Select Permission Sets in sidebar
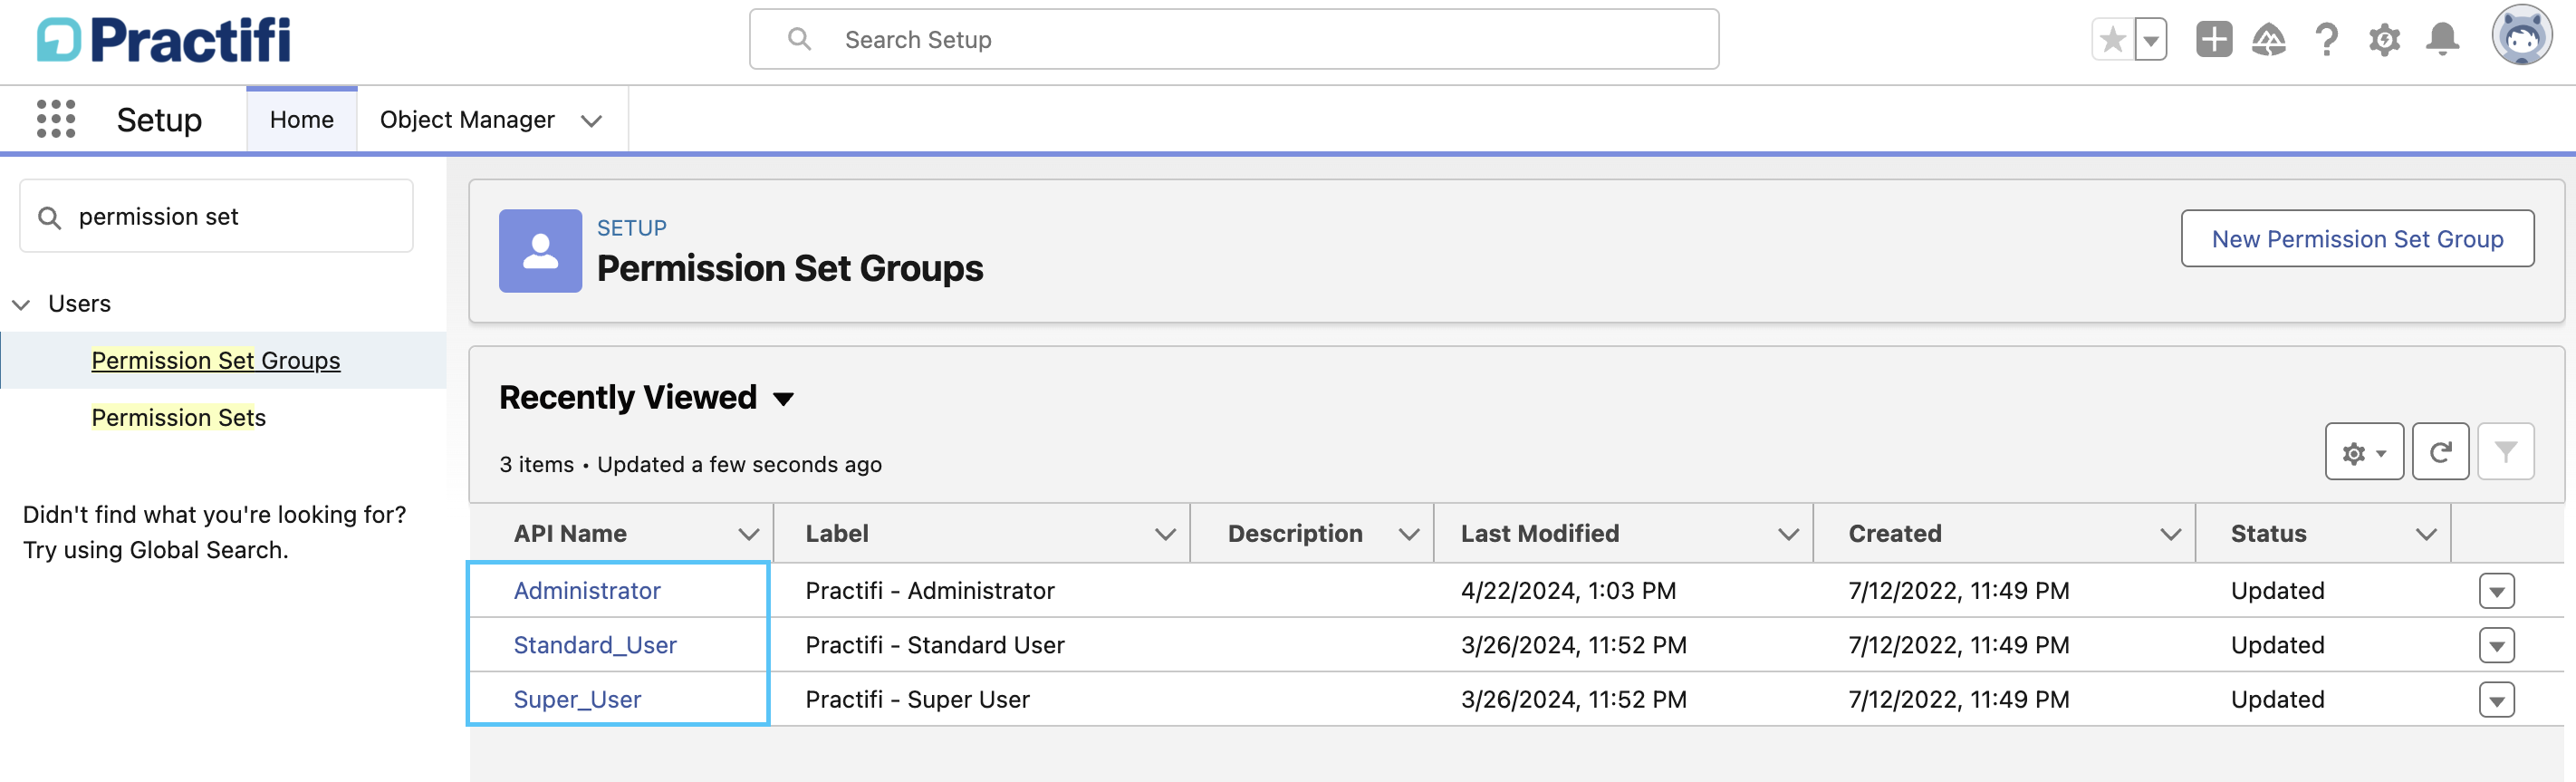 [179, 417]
